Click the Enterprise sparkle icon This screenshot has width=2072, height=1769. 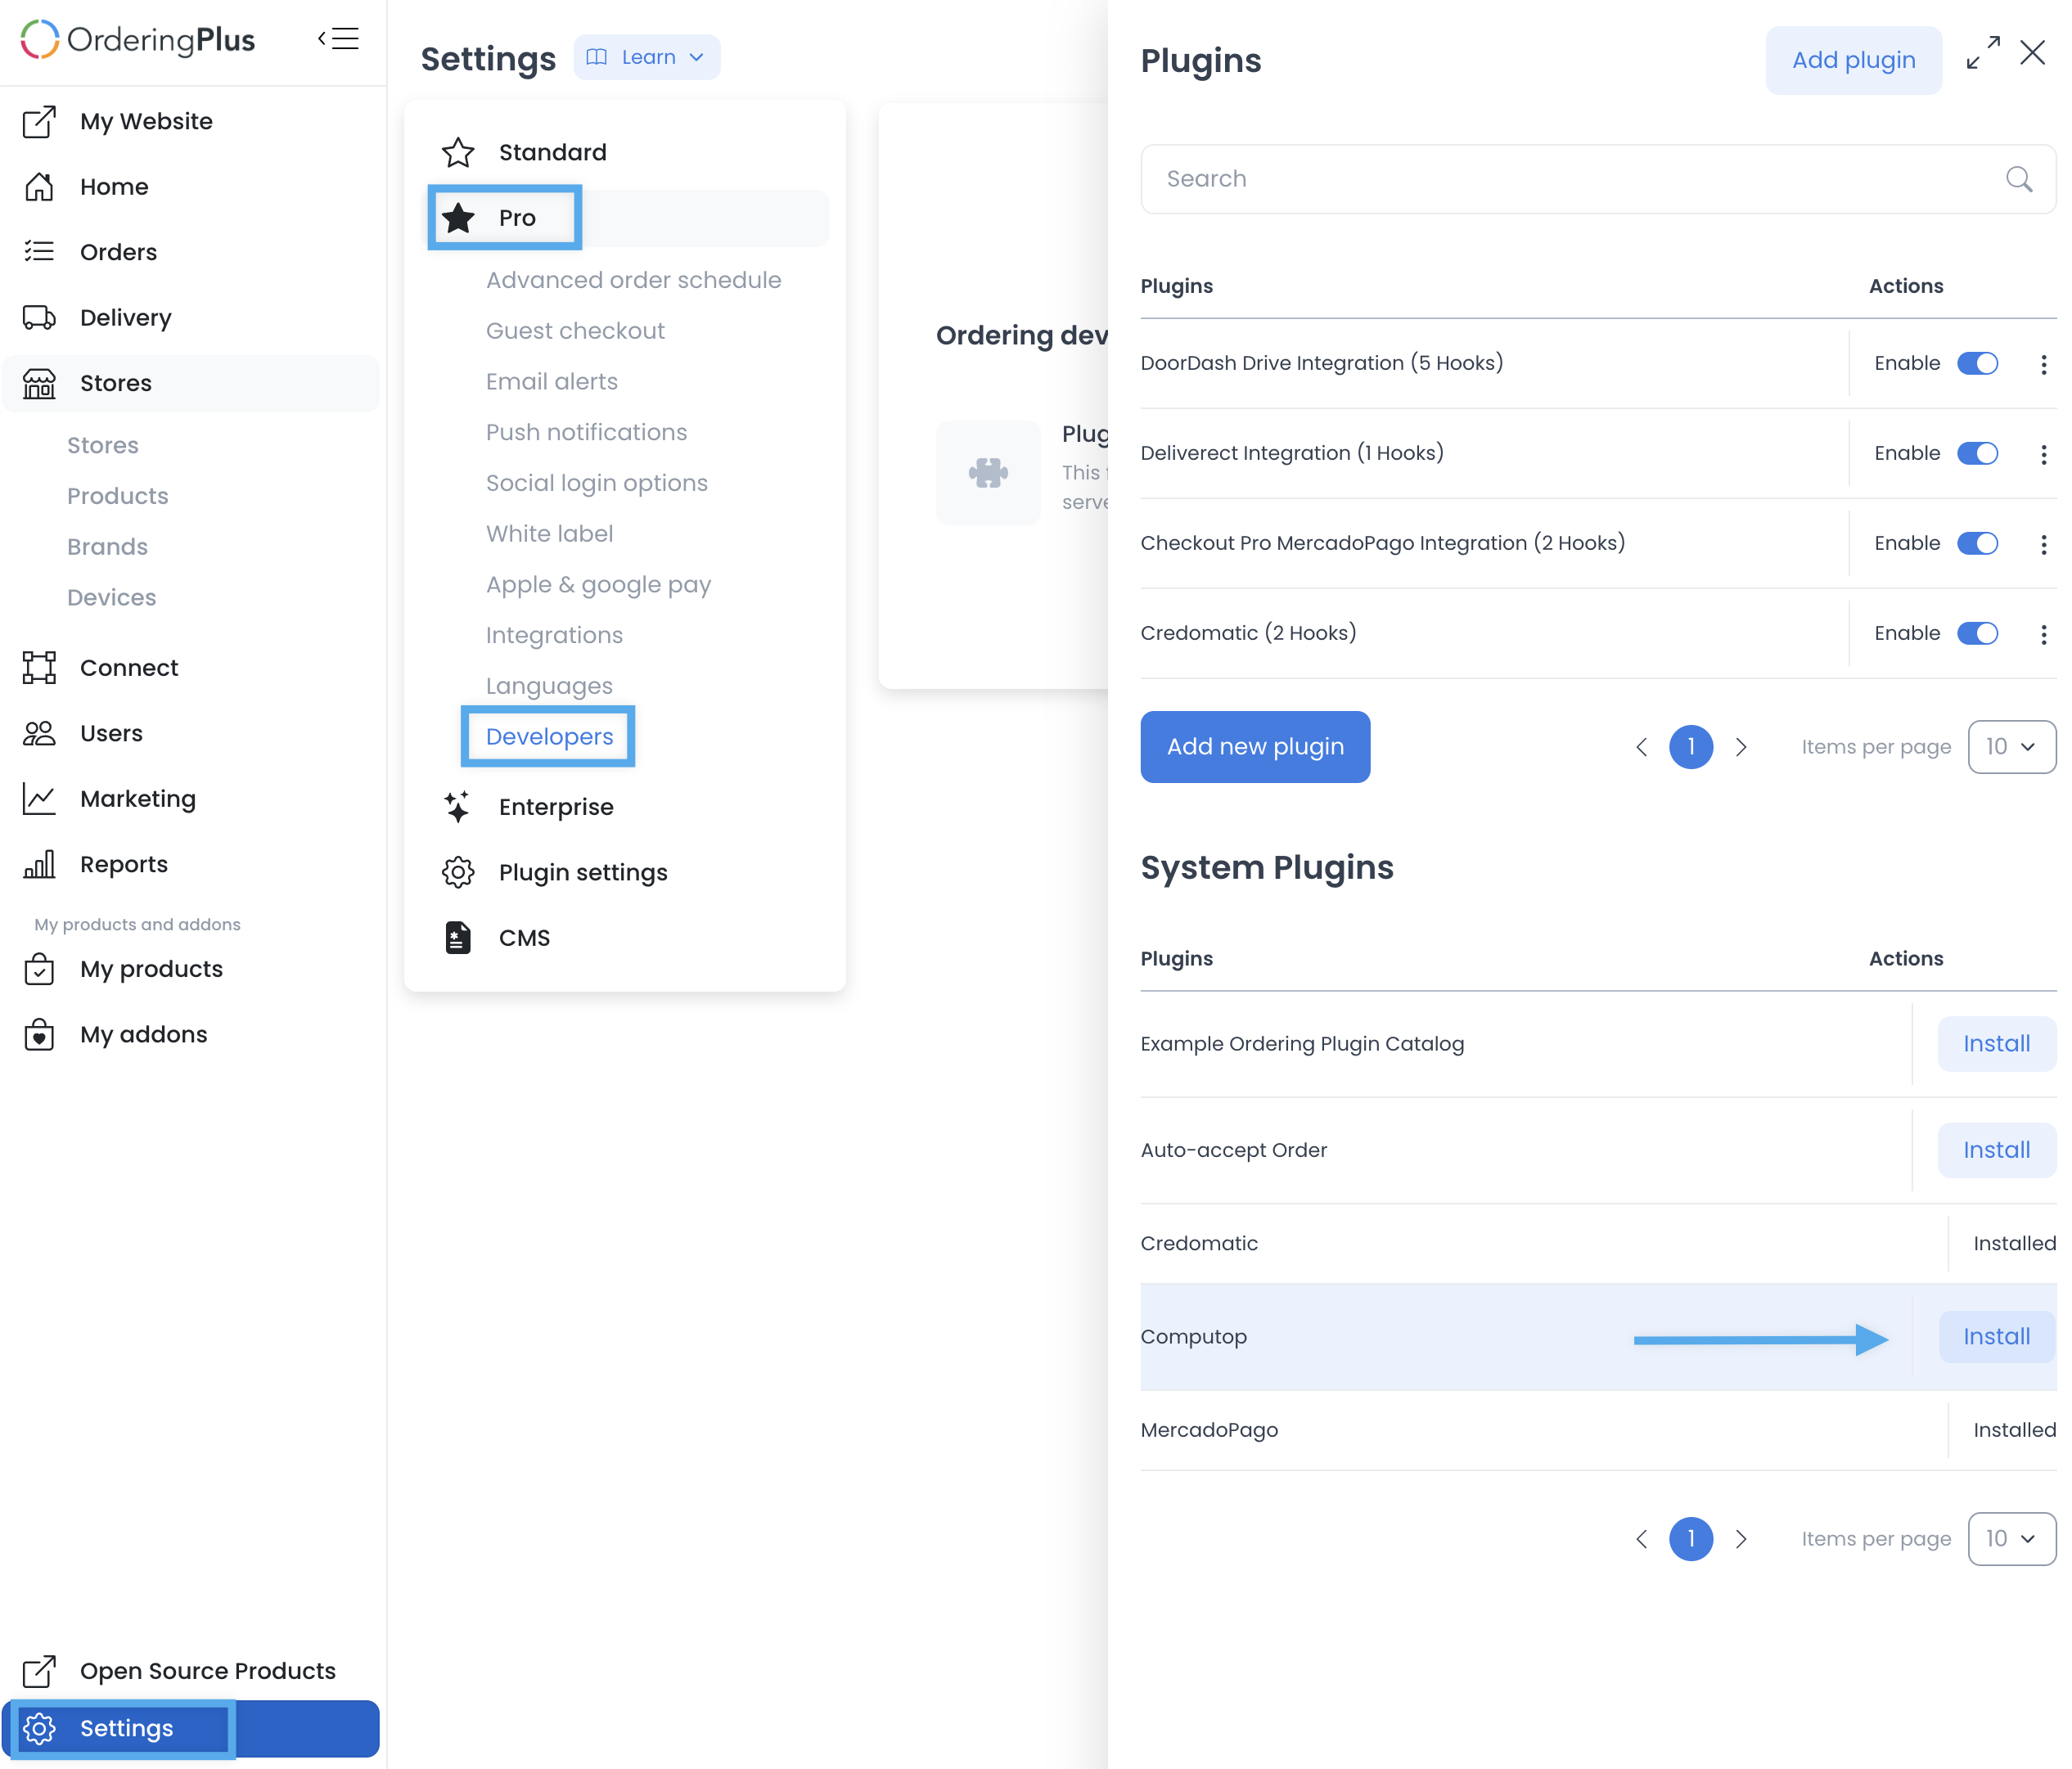458,807
